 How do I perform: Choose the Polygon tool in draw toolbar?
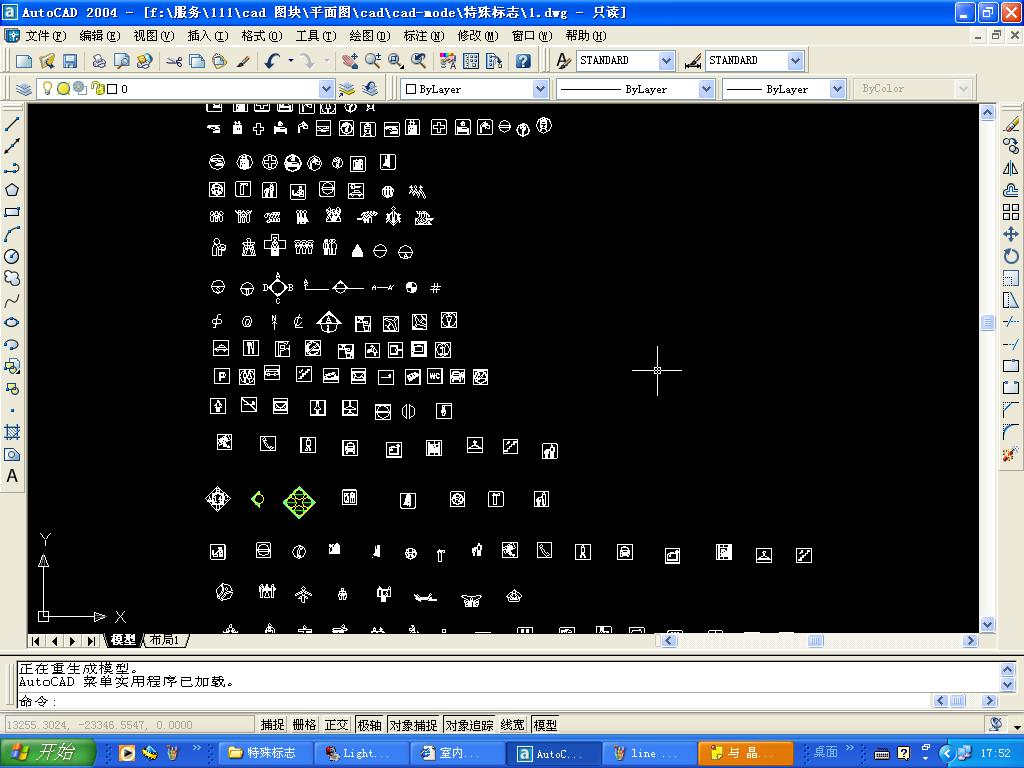point(12,190)
